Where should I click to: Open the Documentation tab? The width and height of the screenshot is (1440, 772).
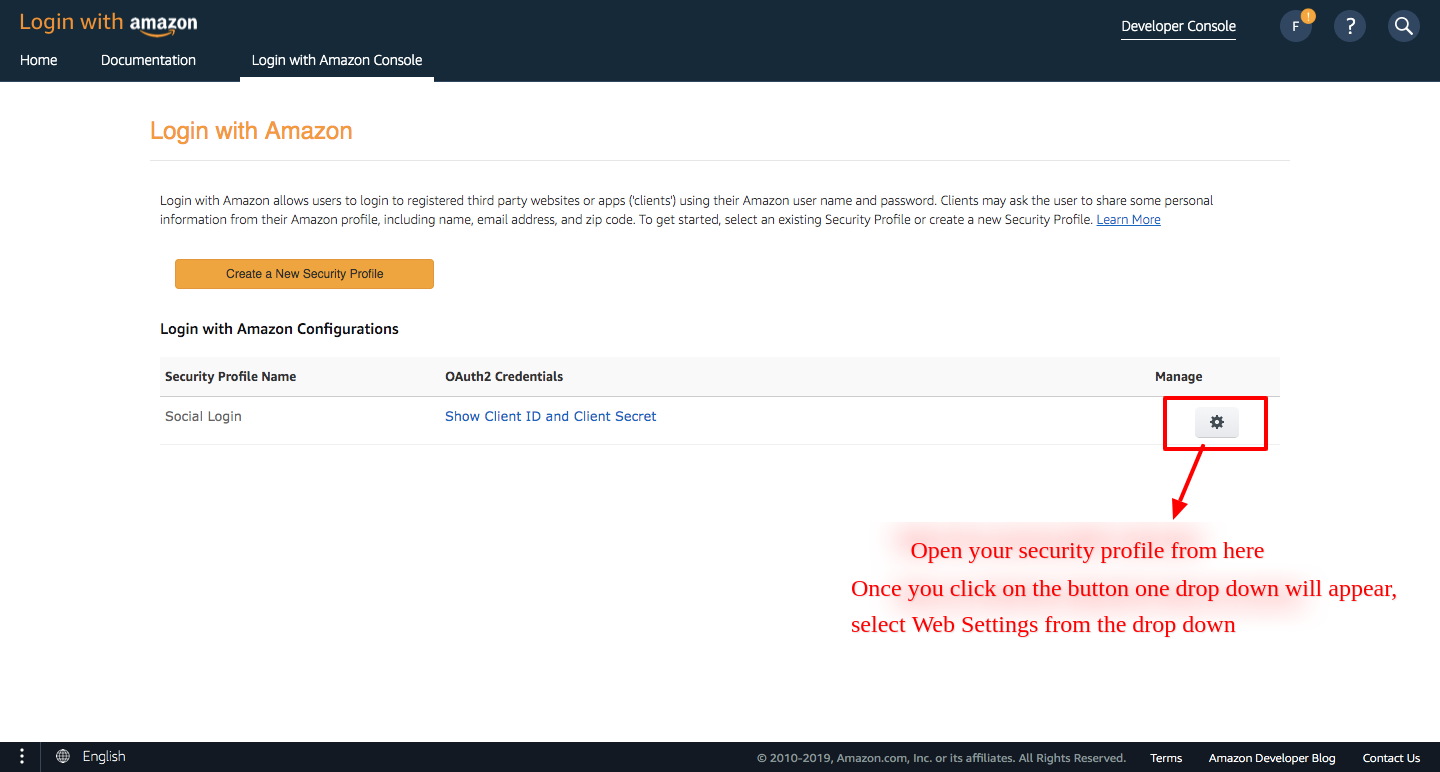[148, 60]
